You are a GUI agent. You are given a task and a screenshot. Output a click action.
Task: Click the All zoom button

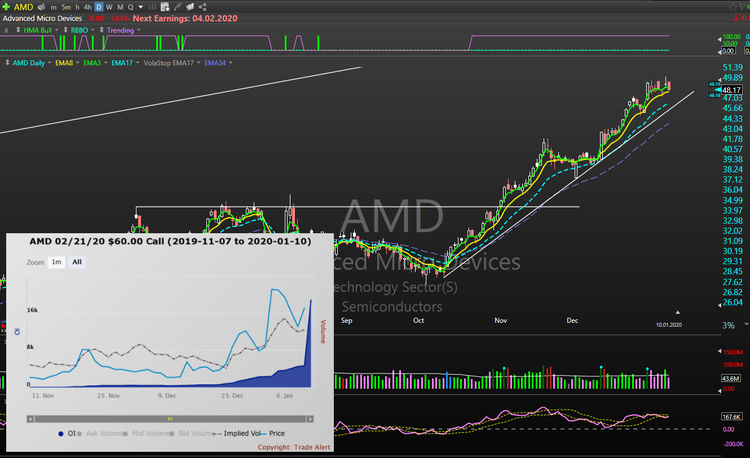click(x=77, y=261)
